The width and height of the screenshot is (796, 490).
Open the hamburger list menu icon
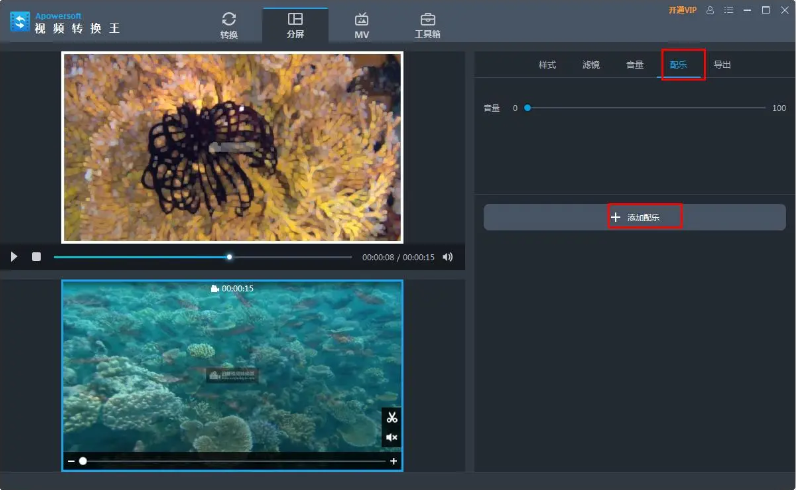pyautogui.click(x=727, y=10)
